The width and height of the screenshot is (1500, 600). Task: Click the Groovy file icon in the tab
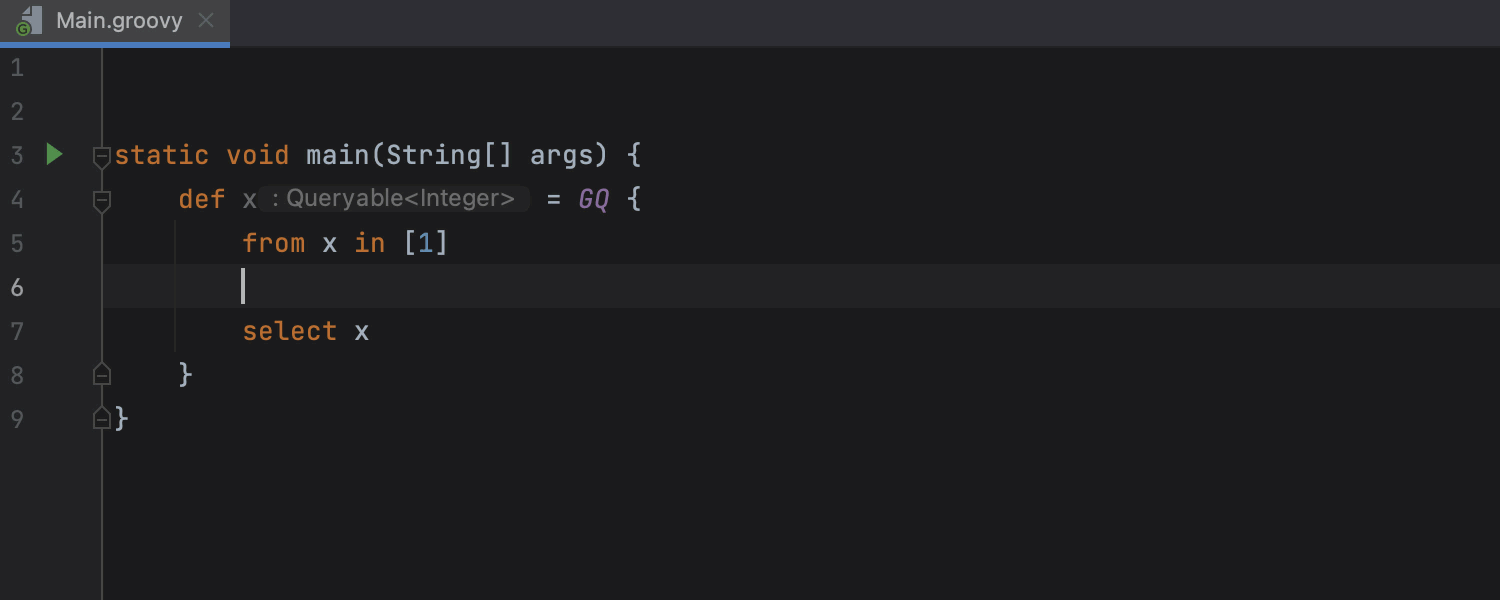pos(28,22)
